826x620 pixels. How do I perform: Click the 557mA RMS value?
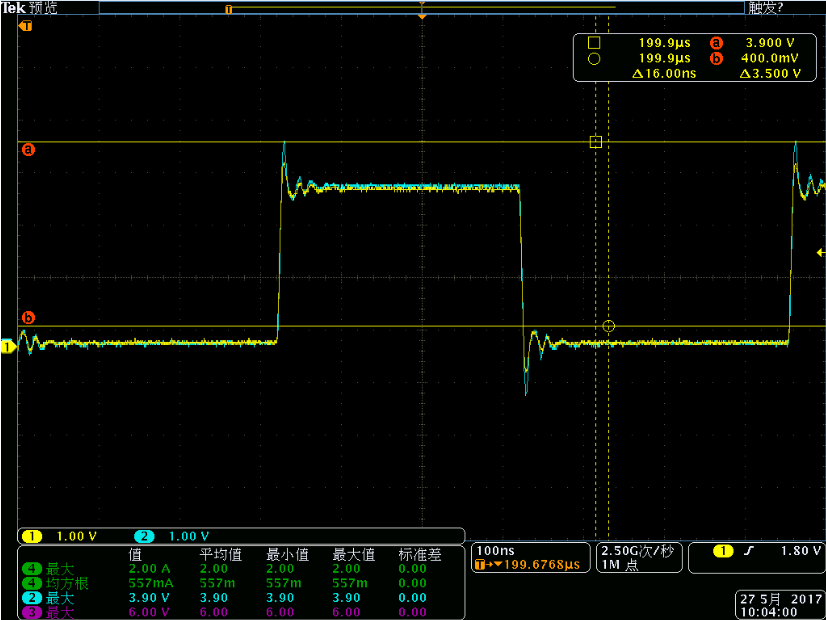coord(151,583)
